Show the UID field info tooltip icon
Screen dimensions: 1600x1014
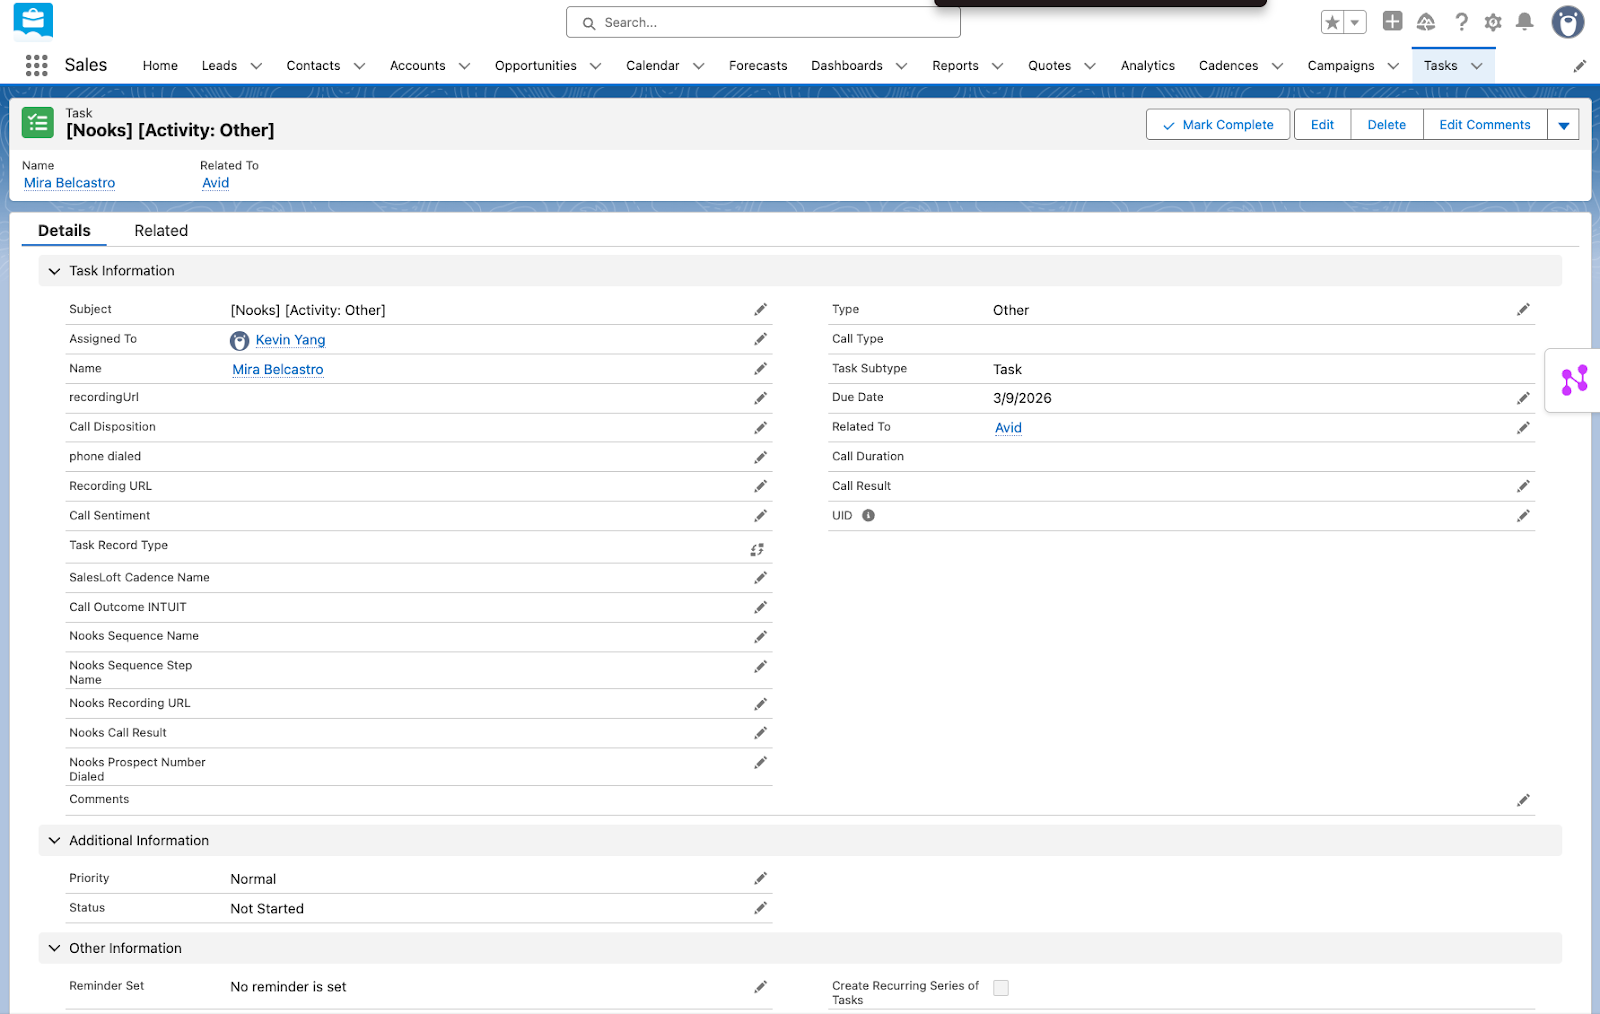click(868, 516)
